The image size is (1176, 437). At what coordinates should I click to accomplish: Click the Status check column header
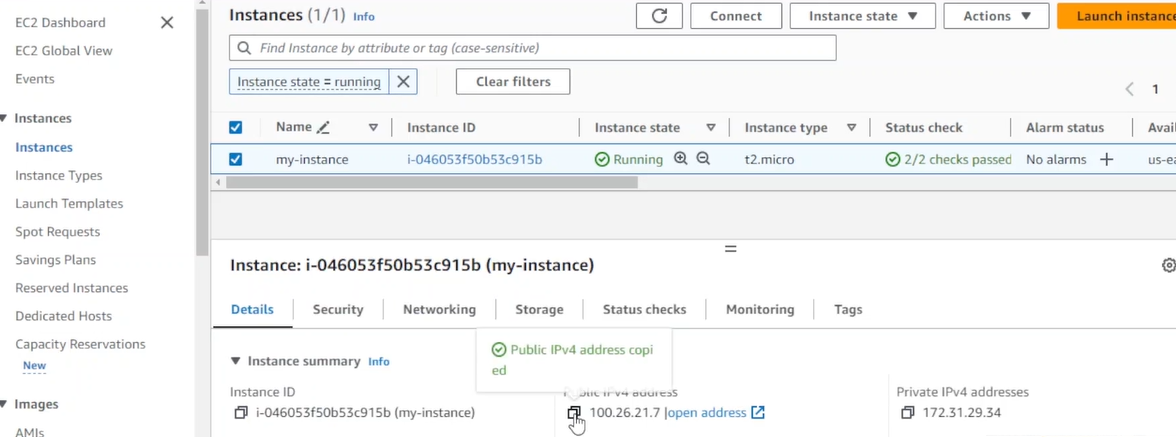(923, 127)
